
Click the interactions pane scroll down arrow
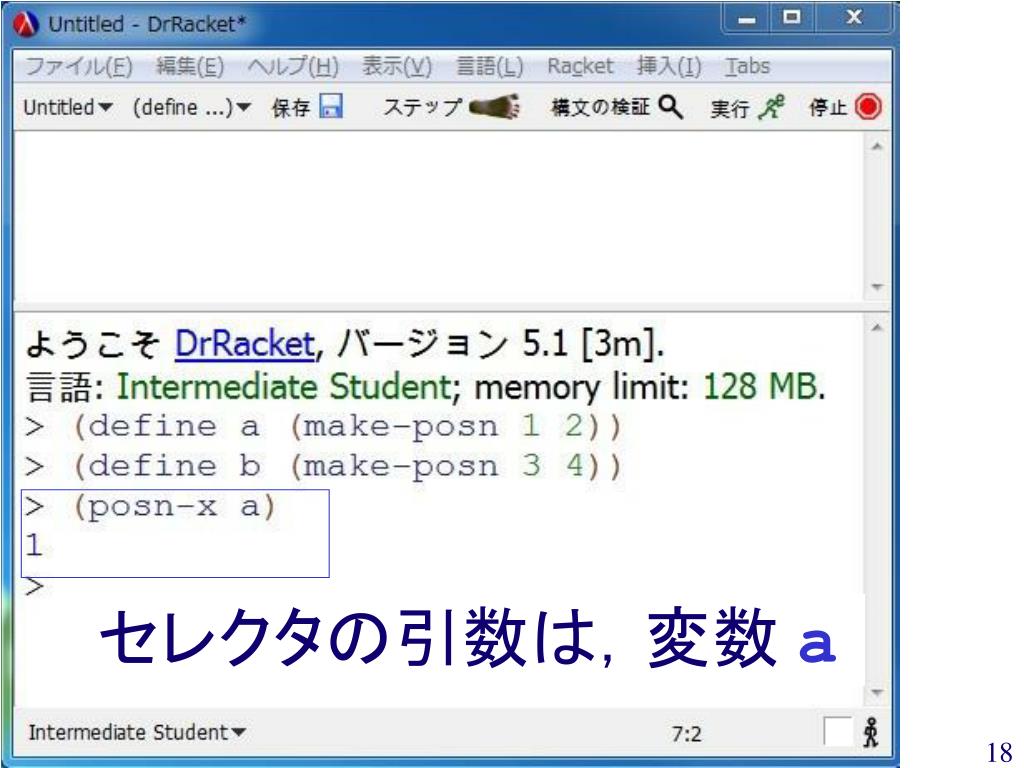(x=877, y=692)
